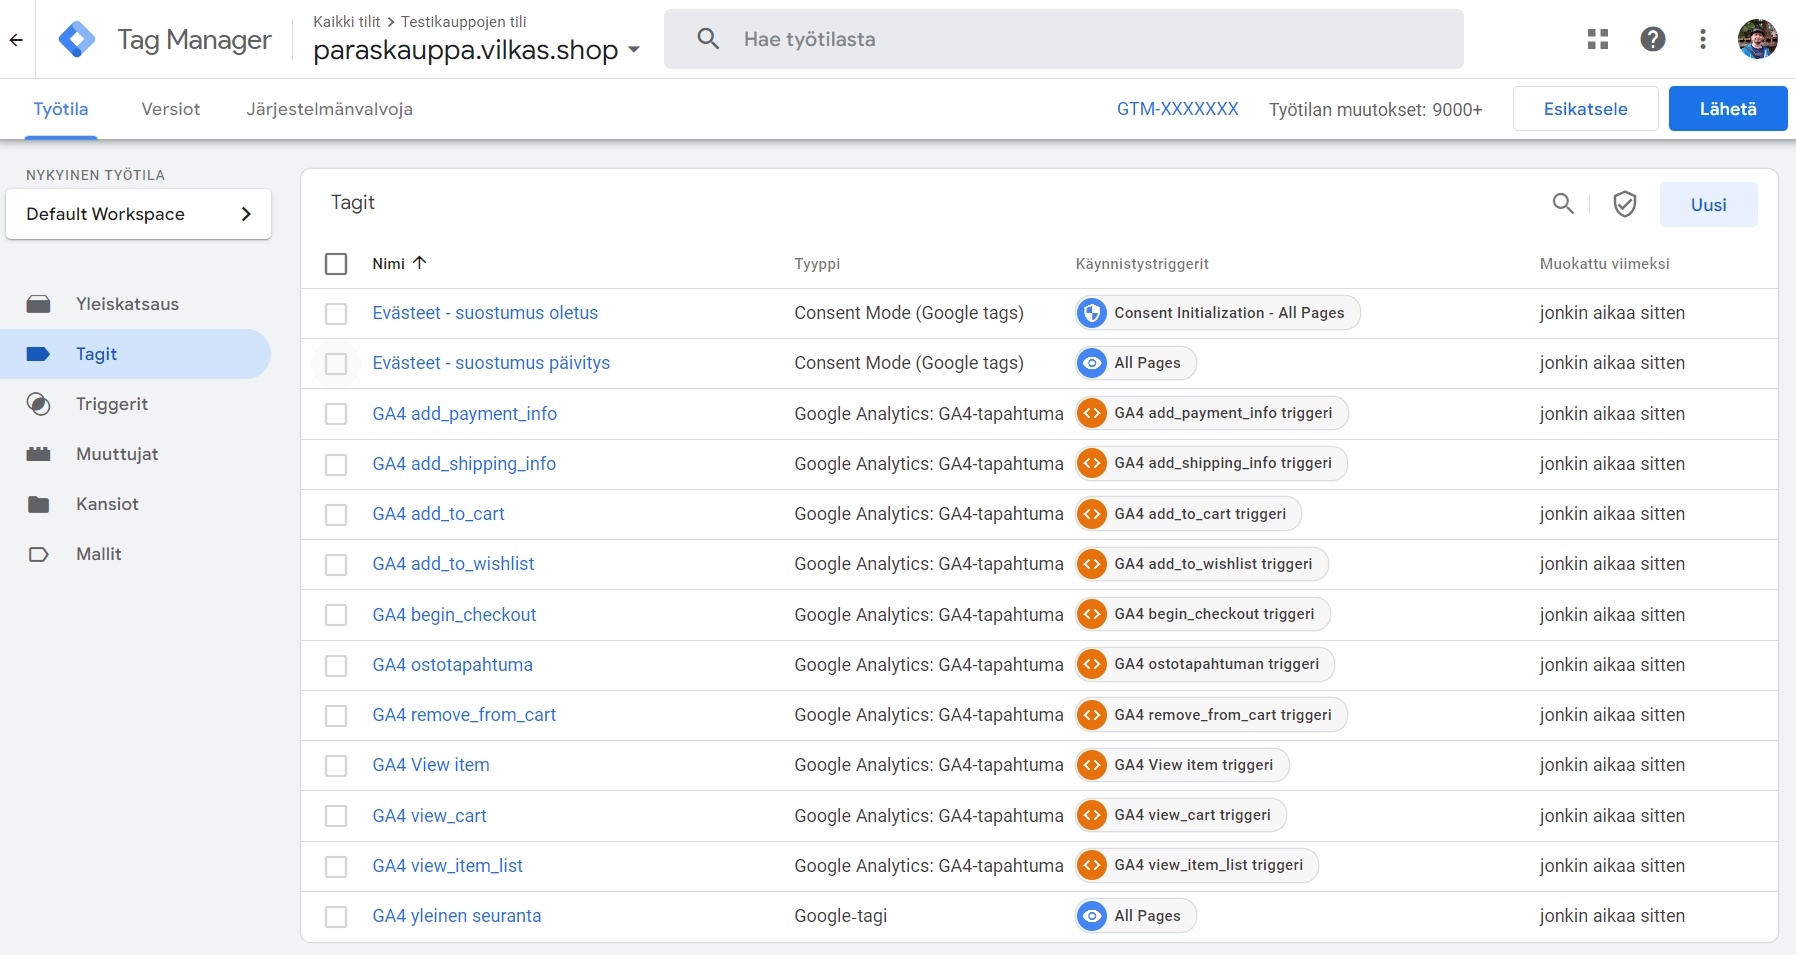Open the three-dot more options menu
The image size is (1796, 955).
tap(1703, 39)
